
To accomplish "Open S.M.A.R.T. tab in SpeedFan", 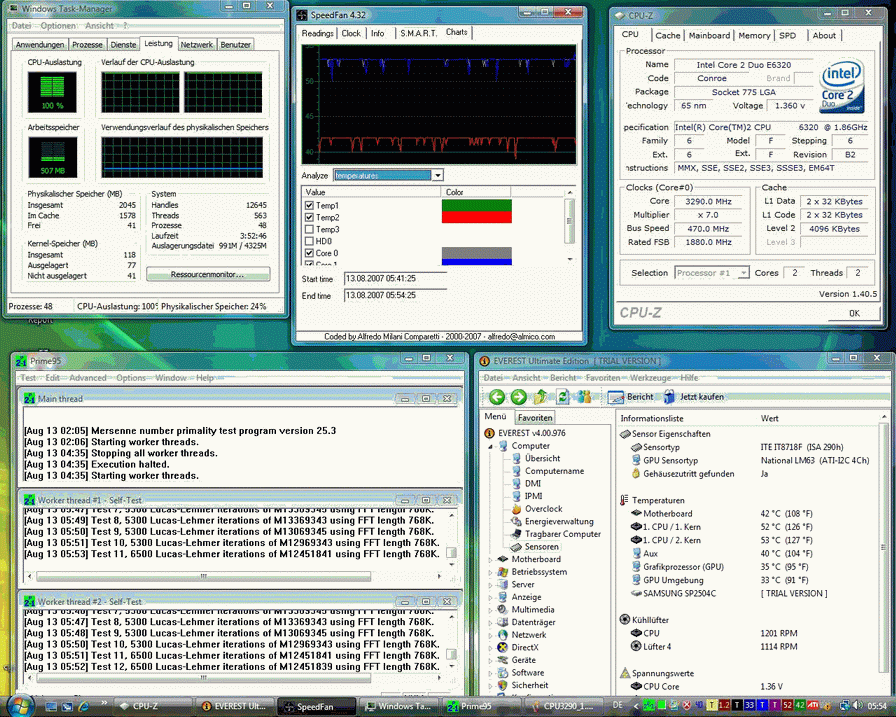I will coord(418,33).
